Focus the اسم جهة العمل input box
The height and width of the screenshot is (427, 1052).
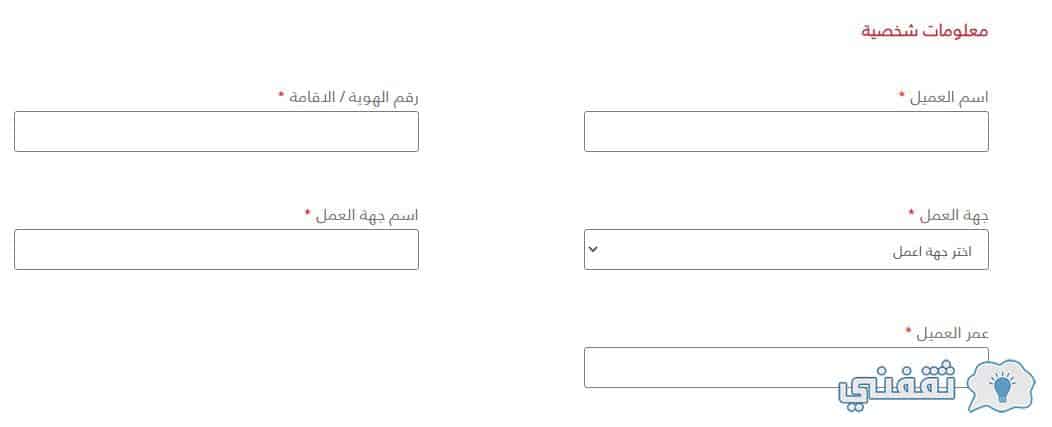coord(216,250)
